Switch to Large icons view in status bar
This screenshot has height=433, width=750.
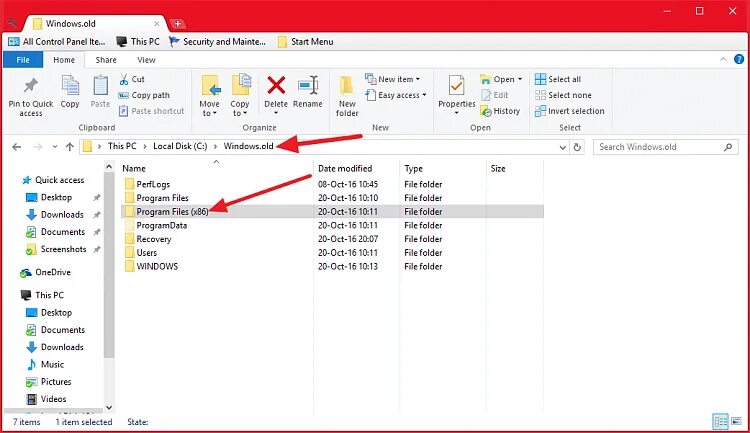(737, 422)
